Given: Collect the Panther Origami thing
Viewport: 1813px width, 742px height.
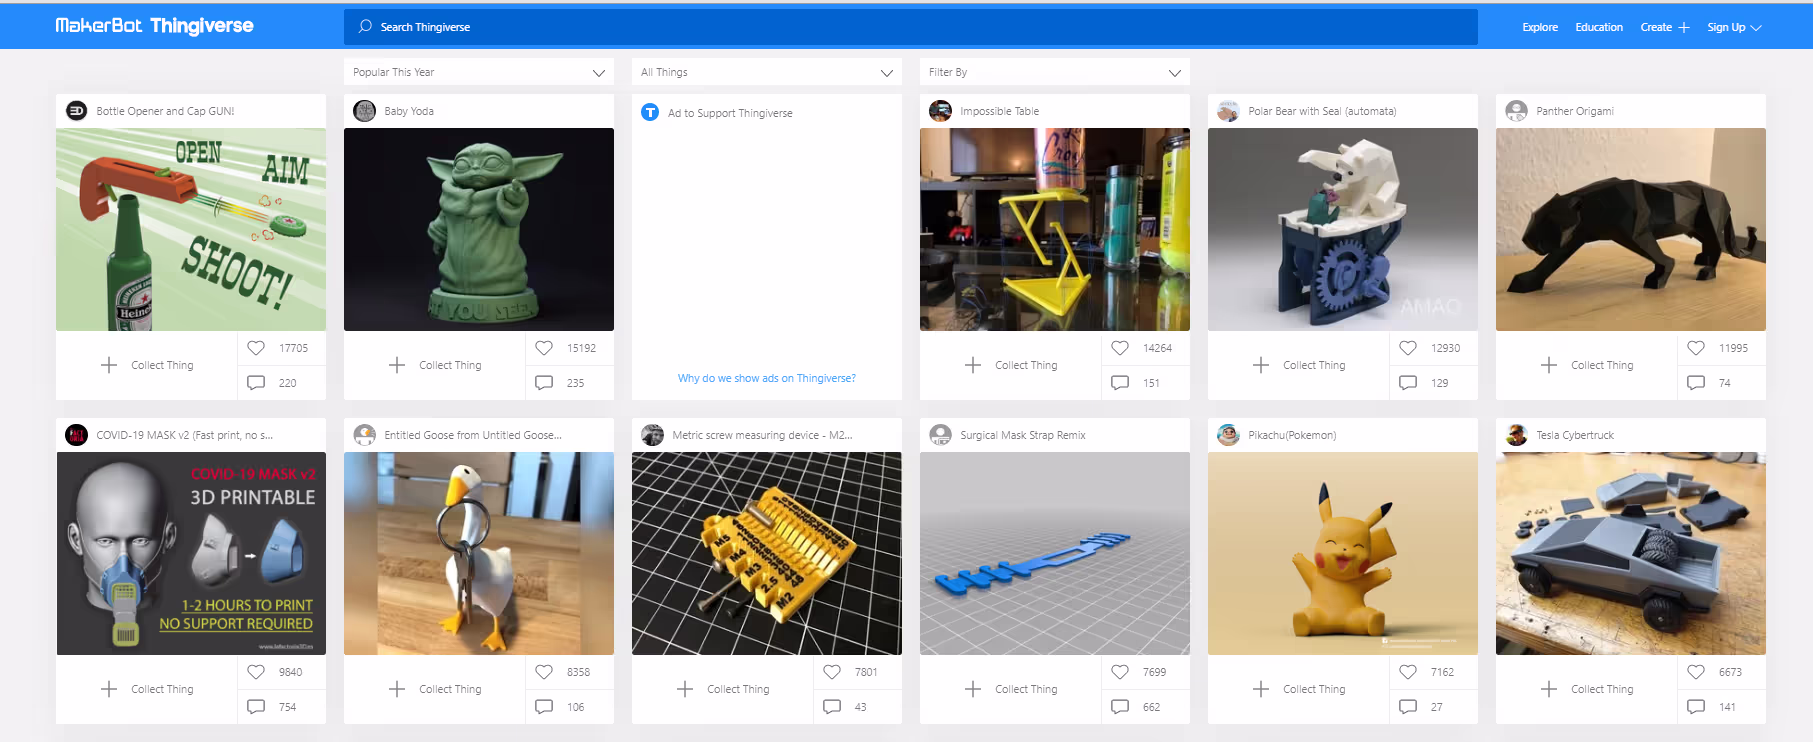Looking at the screenshot, I should point(1587,365).
